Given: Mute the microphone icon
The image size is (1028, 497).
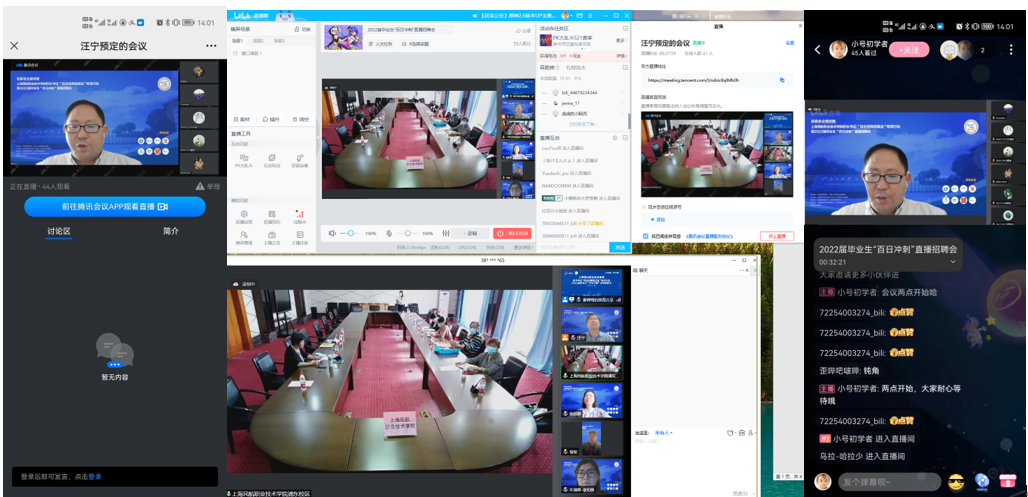Looking at the screenshot, I should [389, 233].
